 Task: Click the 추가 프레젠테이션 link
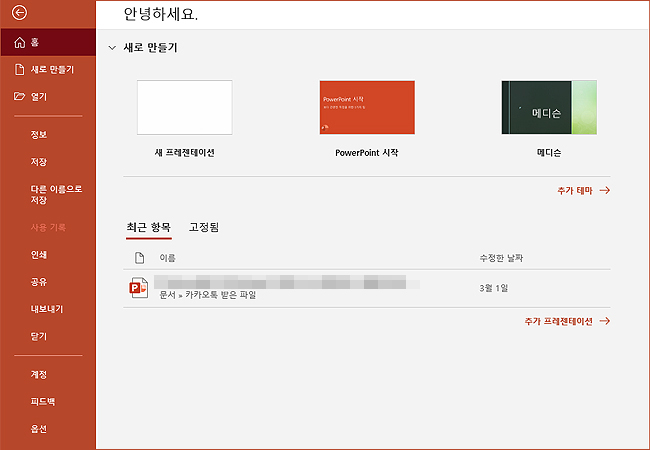pos(568,321)
